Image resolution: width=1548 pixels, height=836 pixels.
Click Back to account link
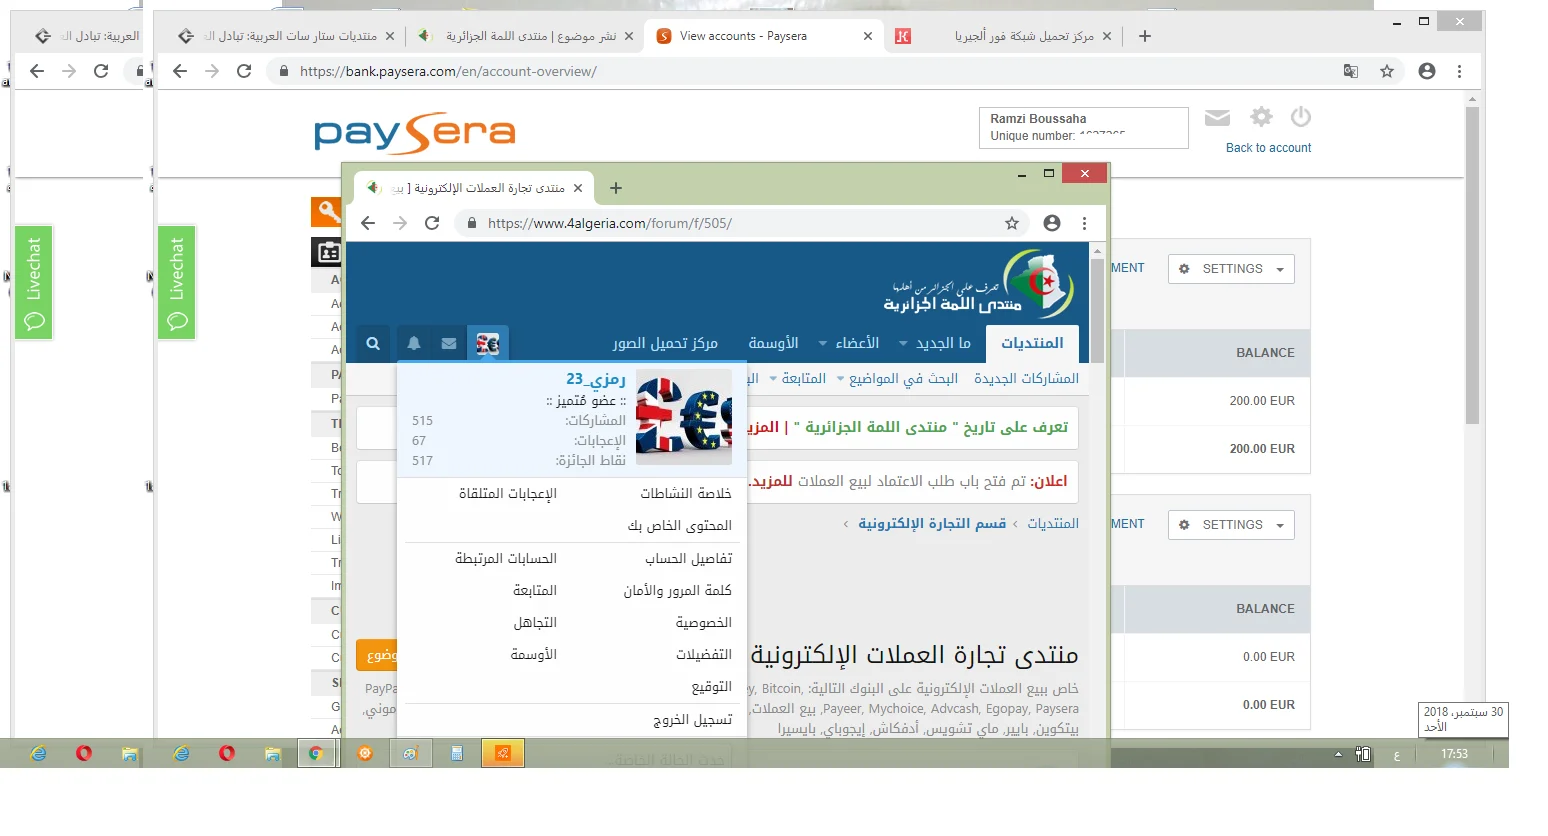coord(1268,148)
